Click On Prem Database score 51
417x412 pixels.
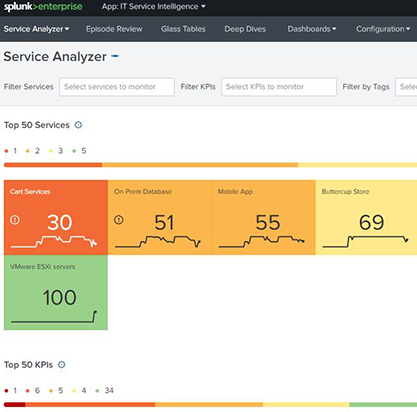(164, 222)
